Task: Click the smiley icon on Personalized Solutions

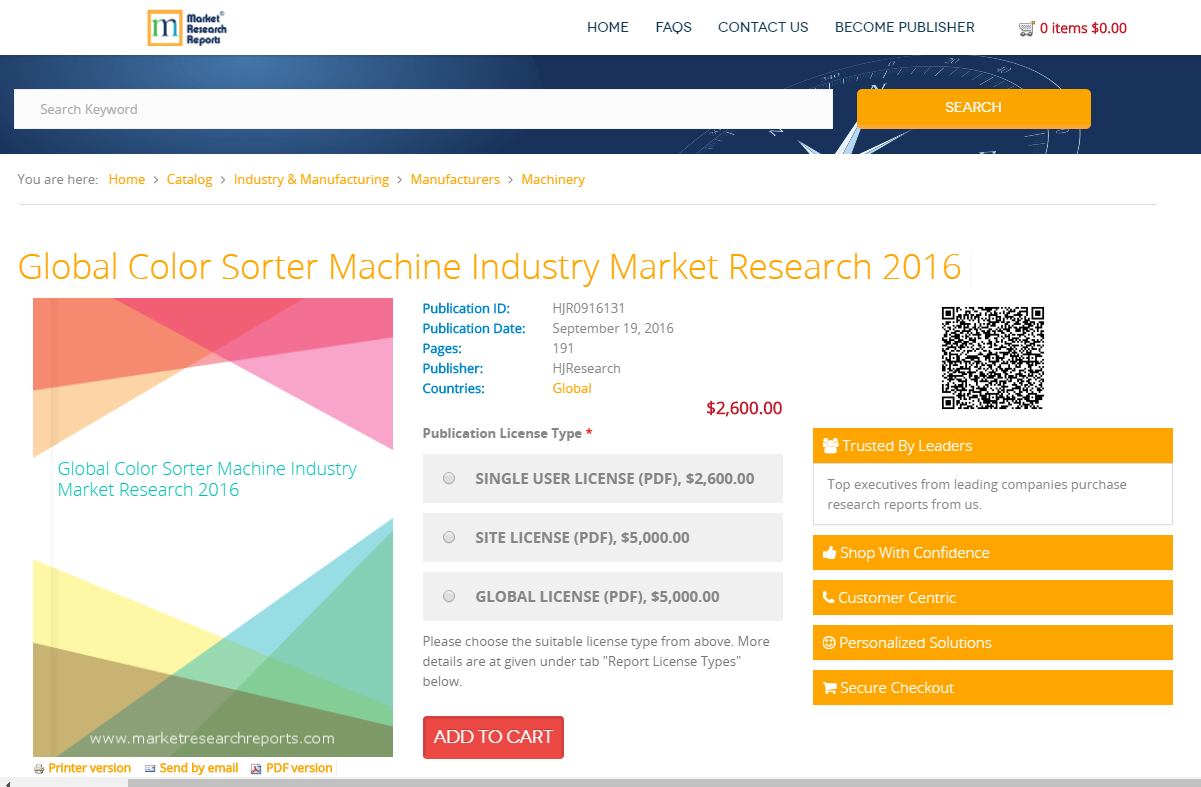Action: (829, 642)
